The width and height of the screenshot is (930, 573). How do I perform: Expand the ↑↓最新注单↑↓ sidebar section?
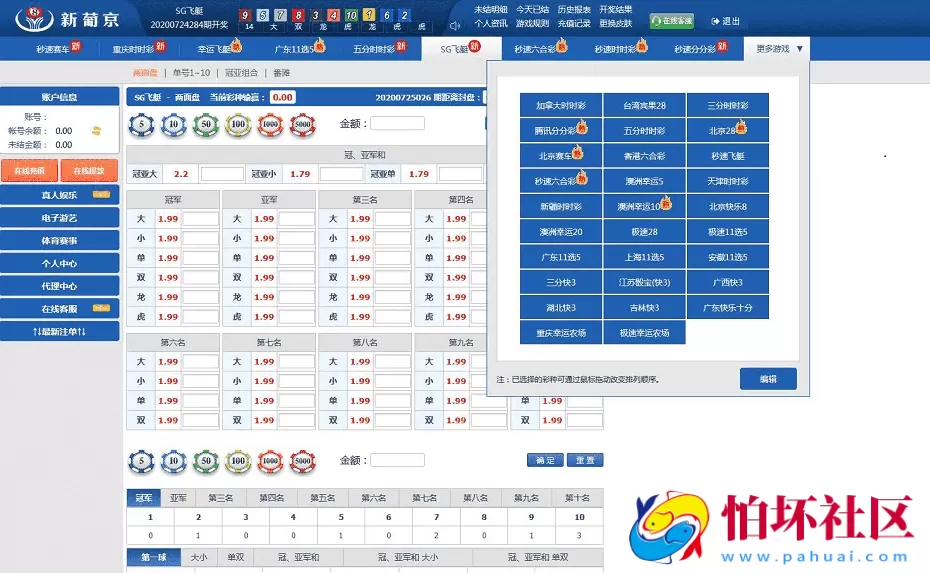point(60,331)
